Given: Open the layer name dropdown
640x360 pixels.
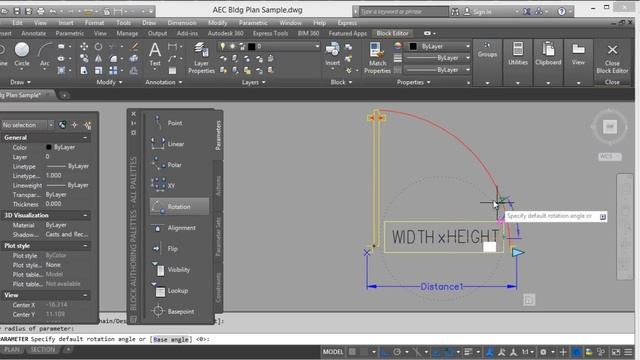Looking at the screenshot, I should (x=317, y=46).
